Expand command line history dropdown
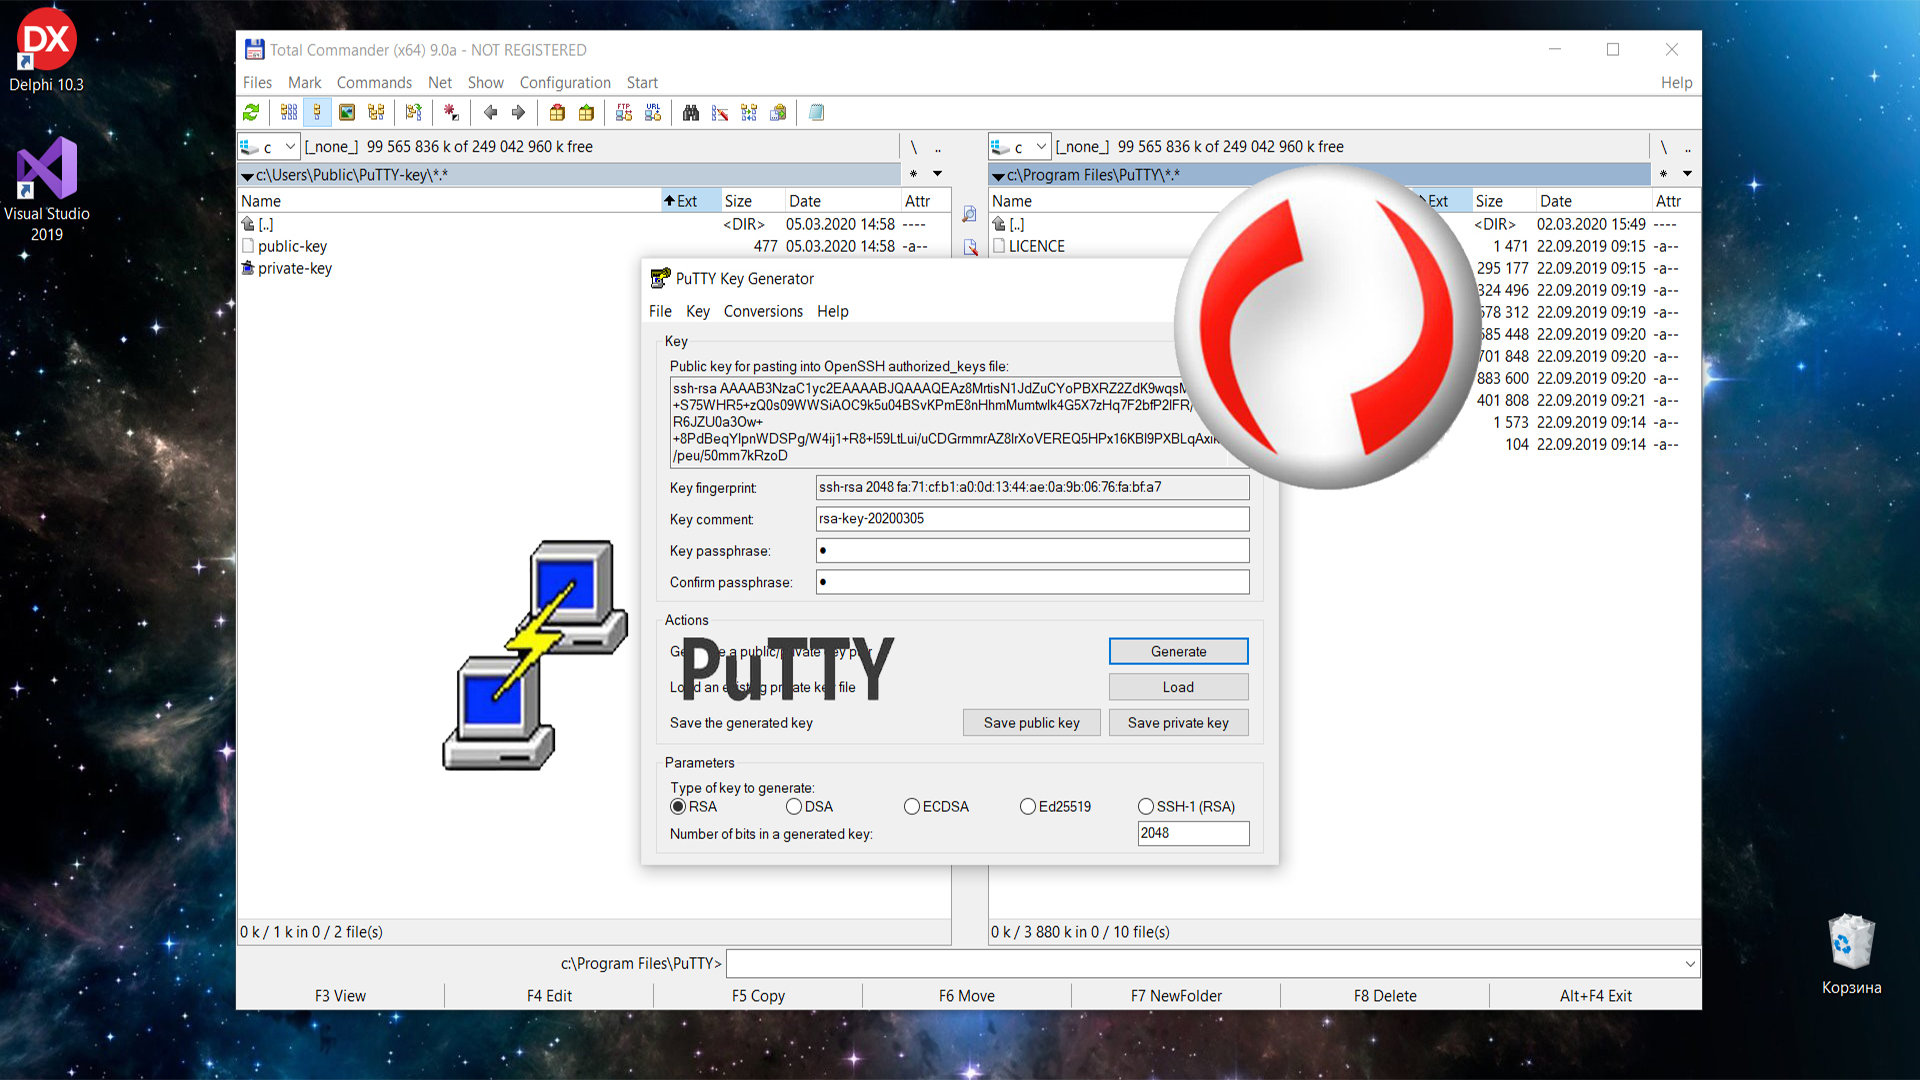1920x1080 pixels. pos(1689,964)
